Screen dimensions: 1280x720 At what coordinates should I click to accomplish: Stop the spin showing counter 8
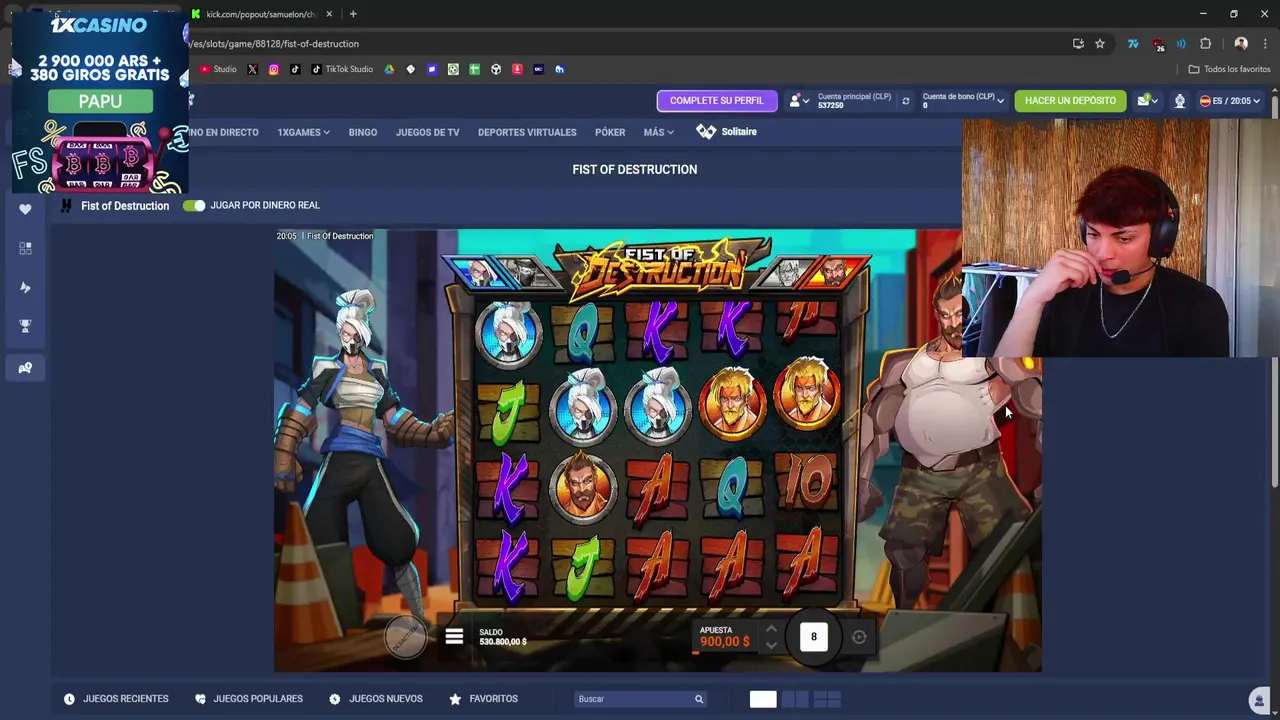point(814,637)
